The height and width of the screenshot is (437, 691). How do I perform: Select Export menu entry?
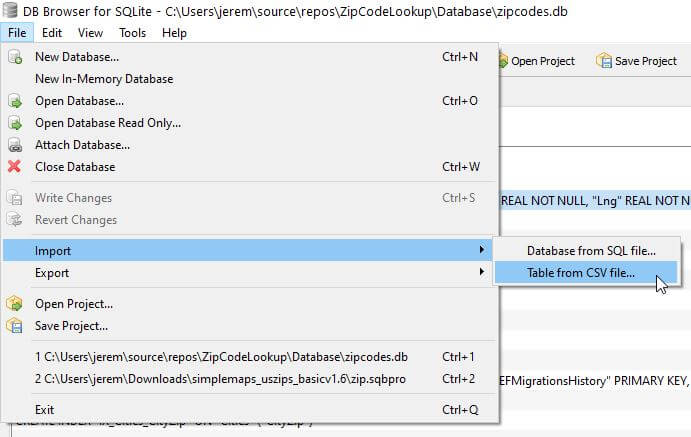click(x=250, y=273)
